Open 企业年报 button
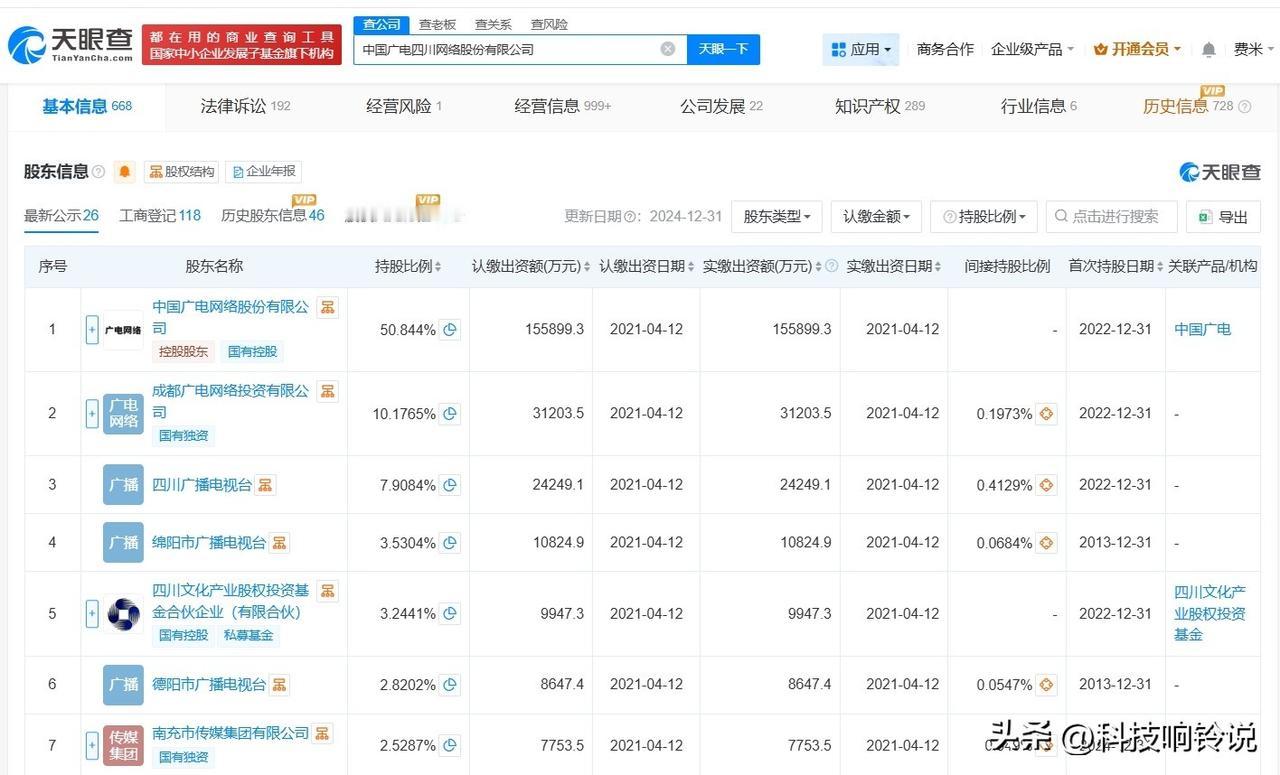The height and width of the screenshot is (775, 1280). pyautogui.click(x=264, y=172)
